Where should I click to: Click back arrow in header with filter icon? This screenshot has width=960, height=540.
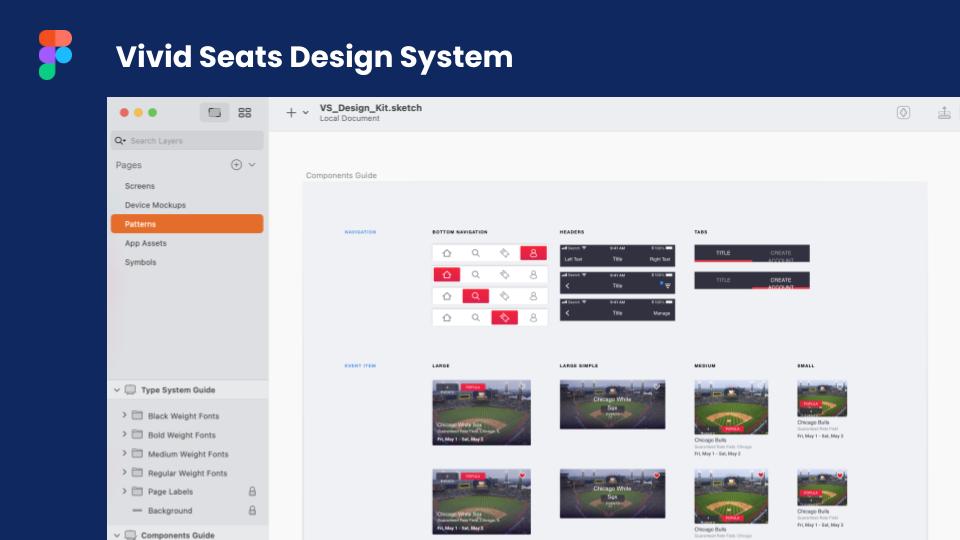(568, 286)
